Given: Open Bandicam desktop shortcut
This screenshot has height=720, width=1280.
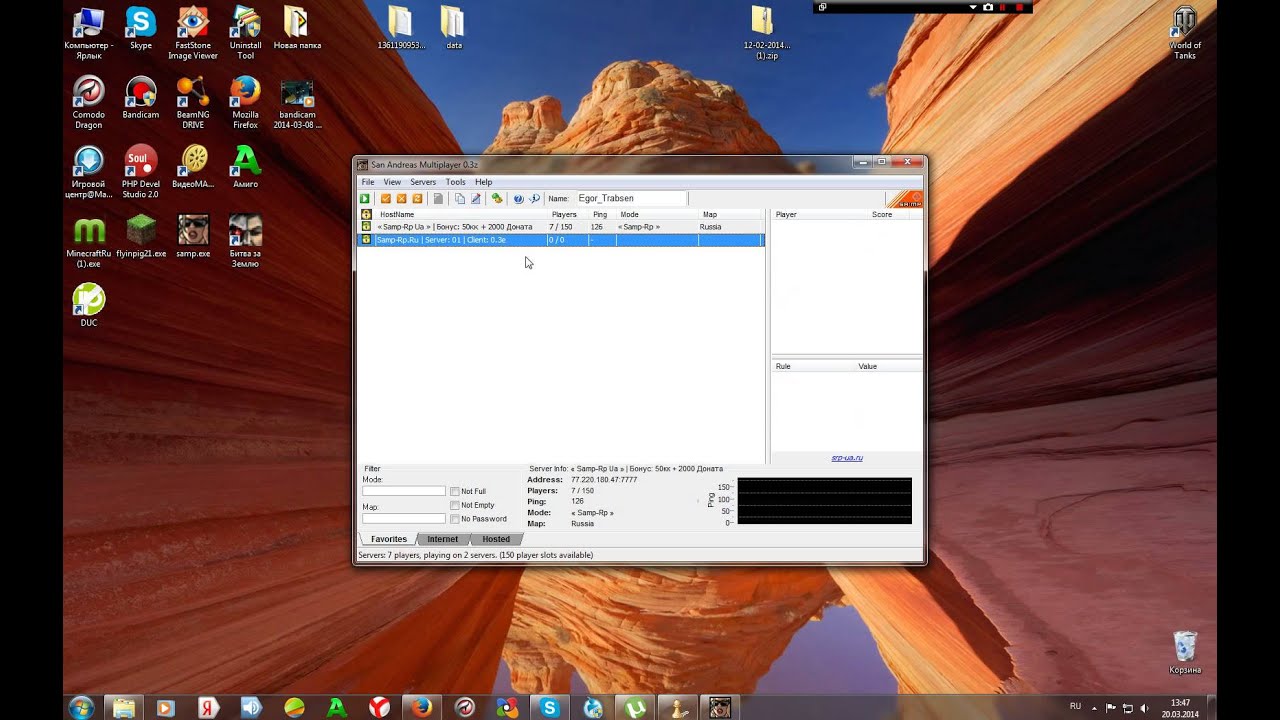Looking at the screenshot, I should pos(141,97).
